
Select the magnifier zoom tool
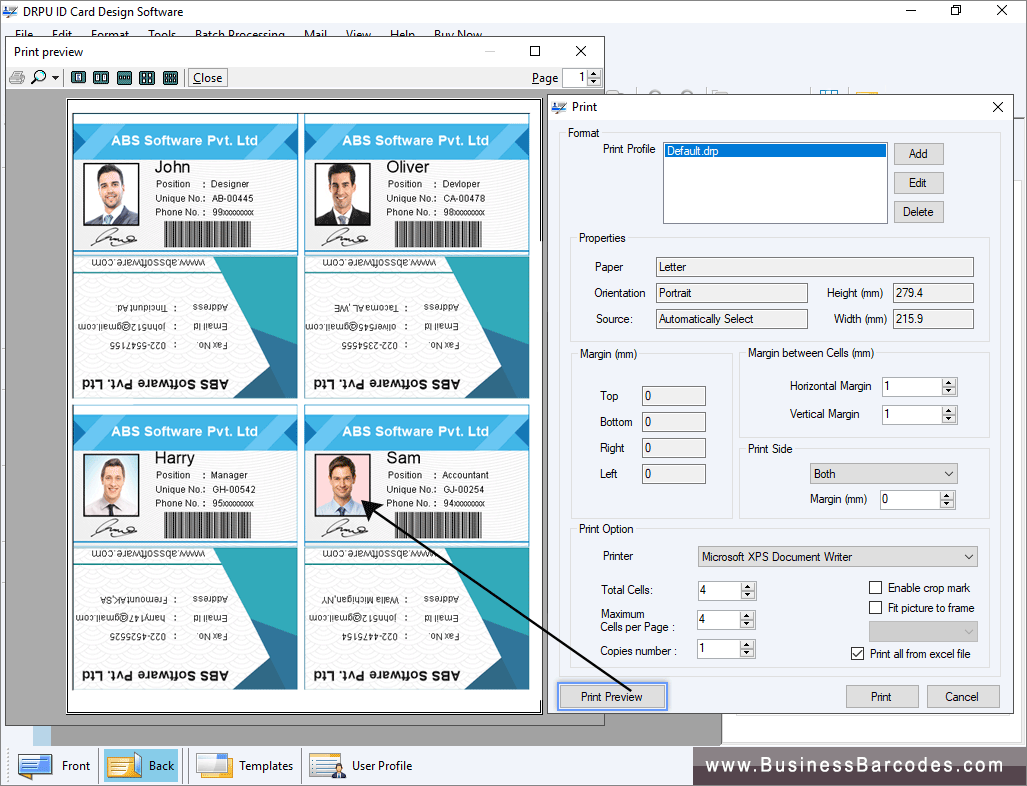(x=38, y=77)
